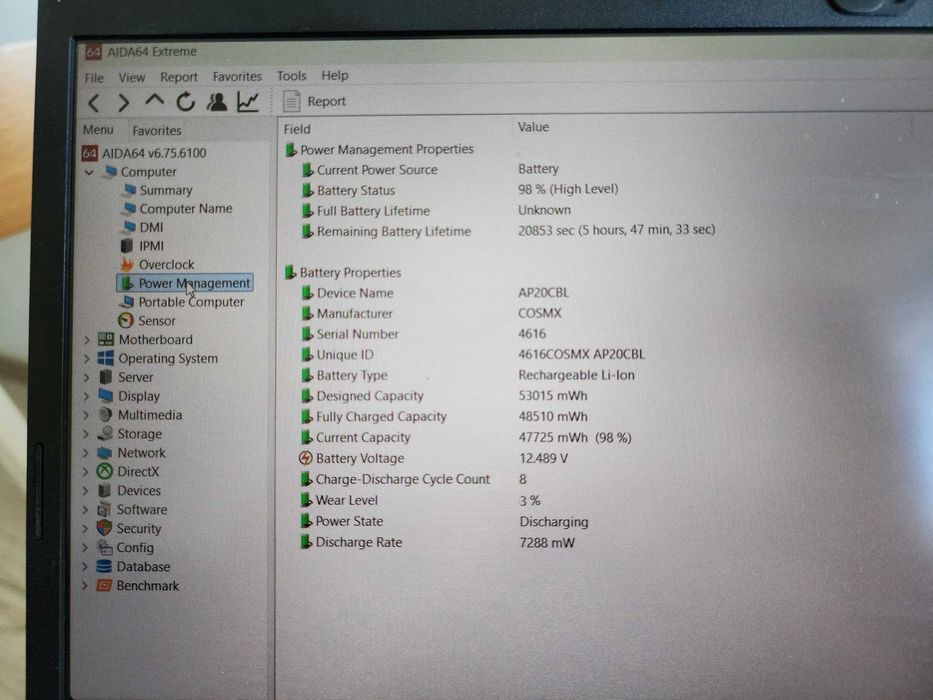Click the Report document icon in toolbar
The image size is (933, 700).
(x=291, y=101)
